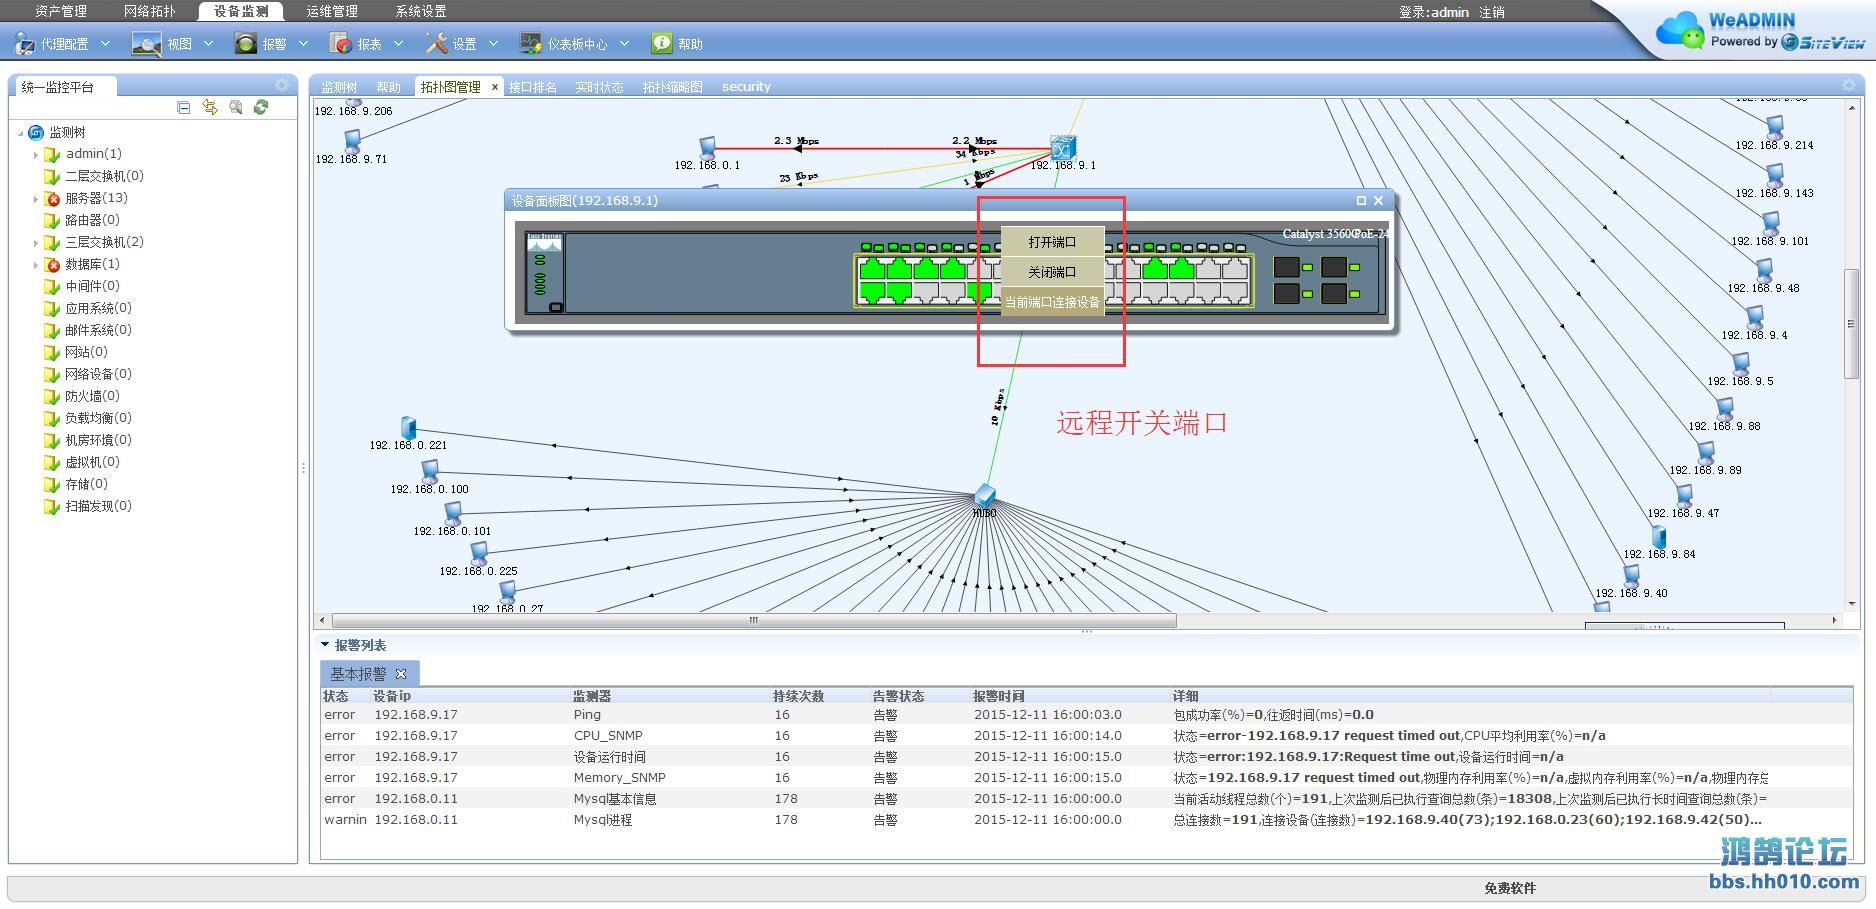Expand the 设置 dropdown arrow
The image size is (1876, 909).
[493, 43]
